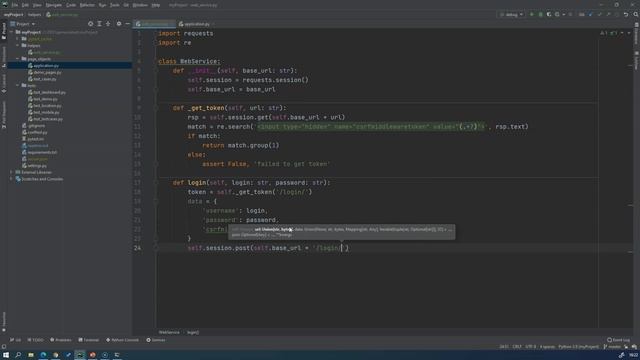Open Project panel settings gear
Viewport: 640px width, 360px height.
point(119,24)
